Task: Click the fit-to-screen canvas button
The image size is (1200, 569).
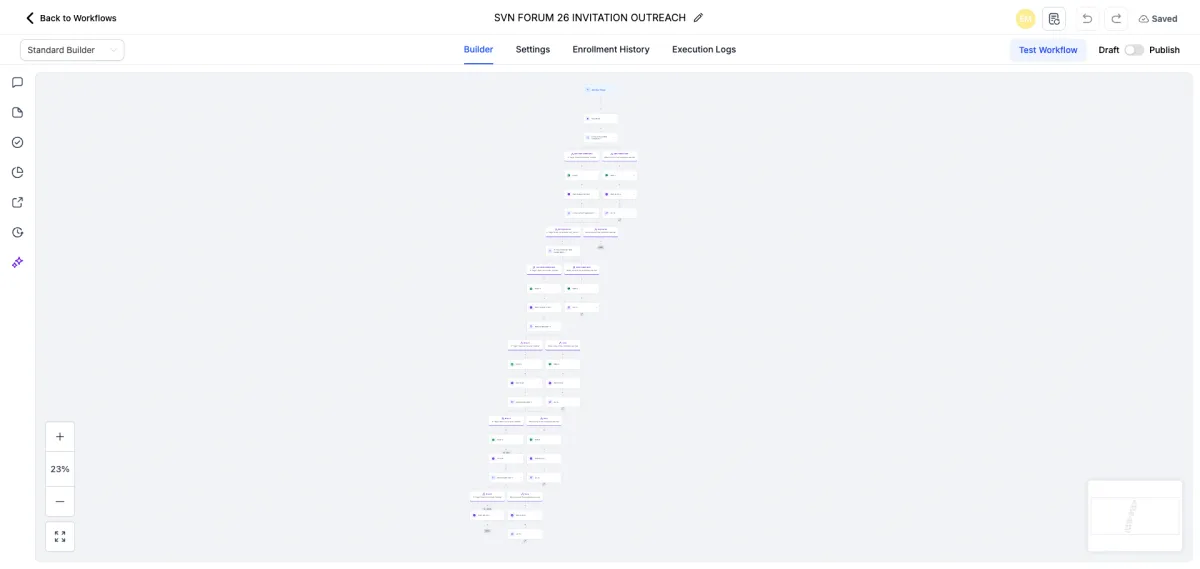Action: [60, 536]
